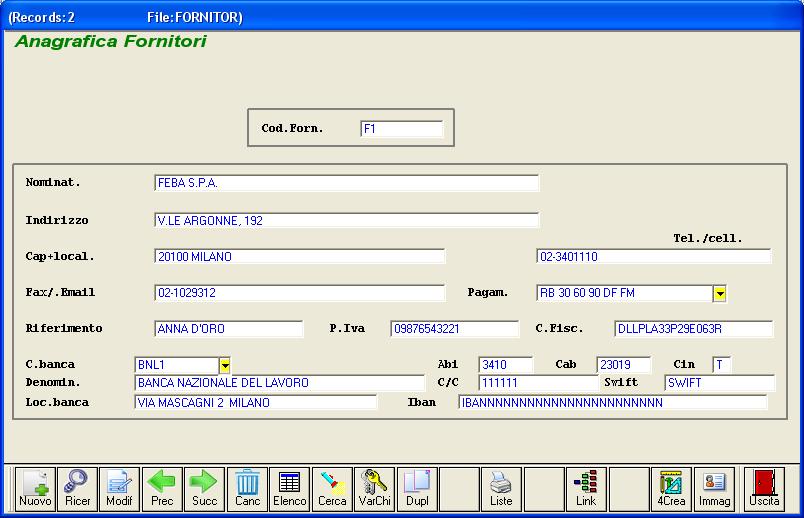Select the Cod.Forn. field with F1
This screenshot has width=804, height=518.
(x=401, y=129)
